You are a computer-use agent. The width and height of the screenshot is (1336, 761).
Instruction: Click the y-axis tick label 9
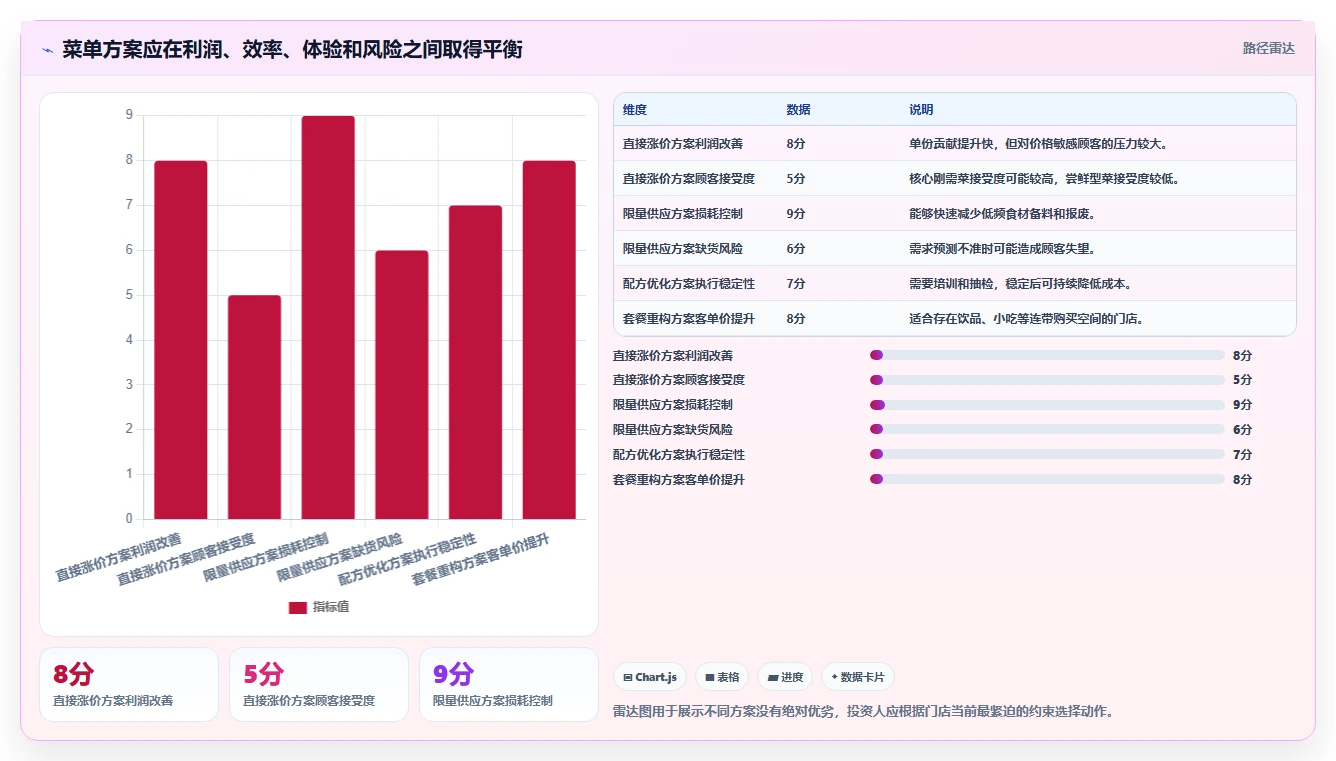click(129, 115)
